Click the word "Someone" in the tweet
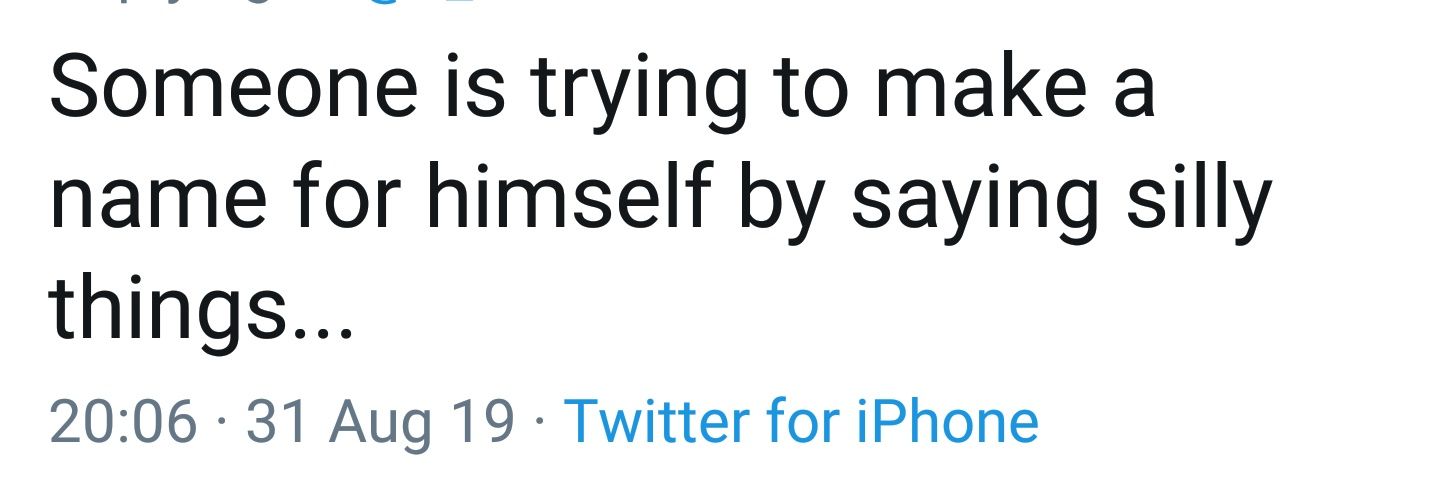1440x480 pixels. tap(233, 87)
